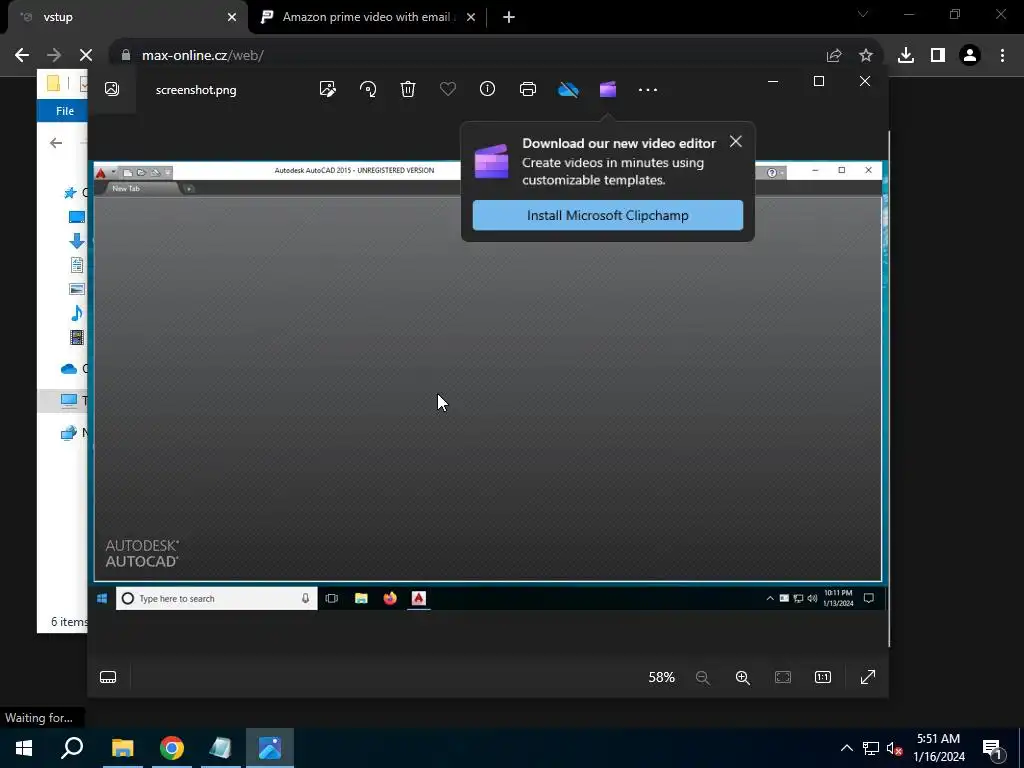Click the gallery icon left of screenshot.png
The width and height of the screenshot is (1024, 768).
click(x=112, y=89)
